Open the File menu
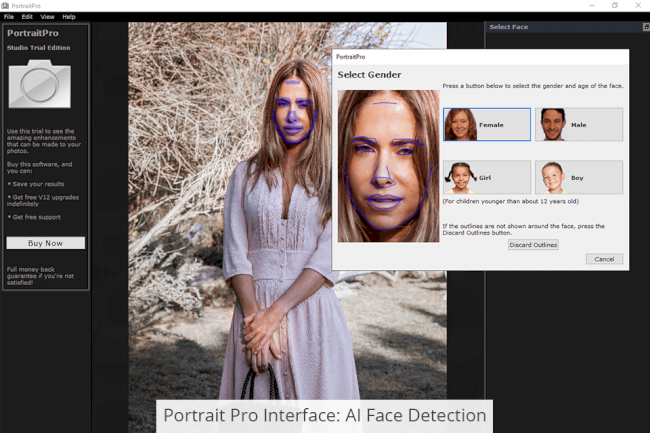This screenshot has height=433, width=650. (9, 17)
